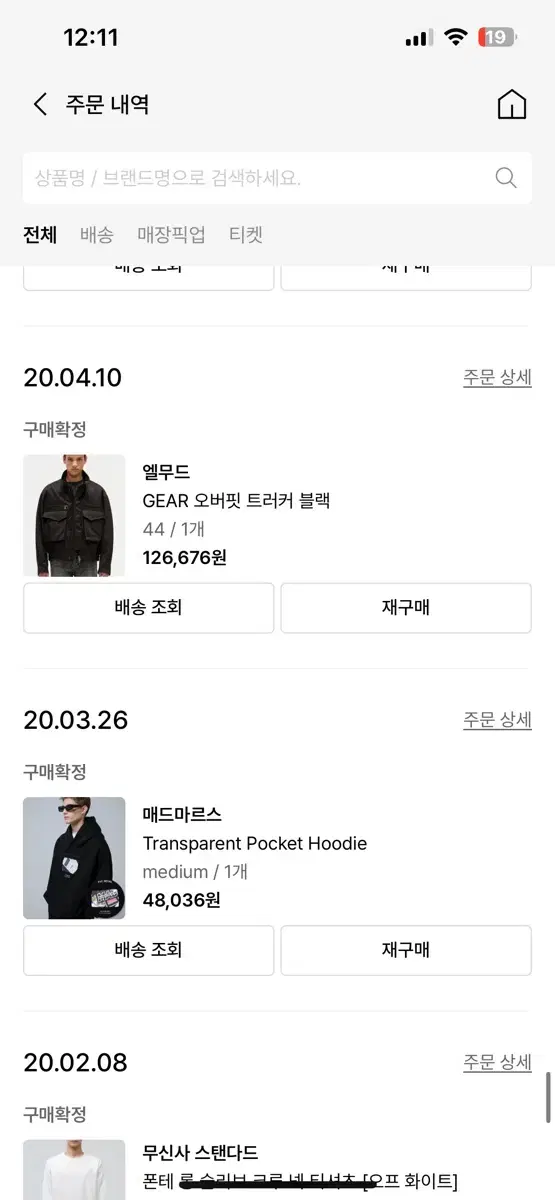Click the vertical scrollbar indicator
Screen dimensions: 555x1200
(548, 1098)
